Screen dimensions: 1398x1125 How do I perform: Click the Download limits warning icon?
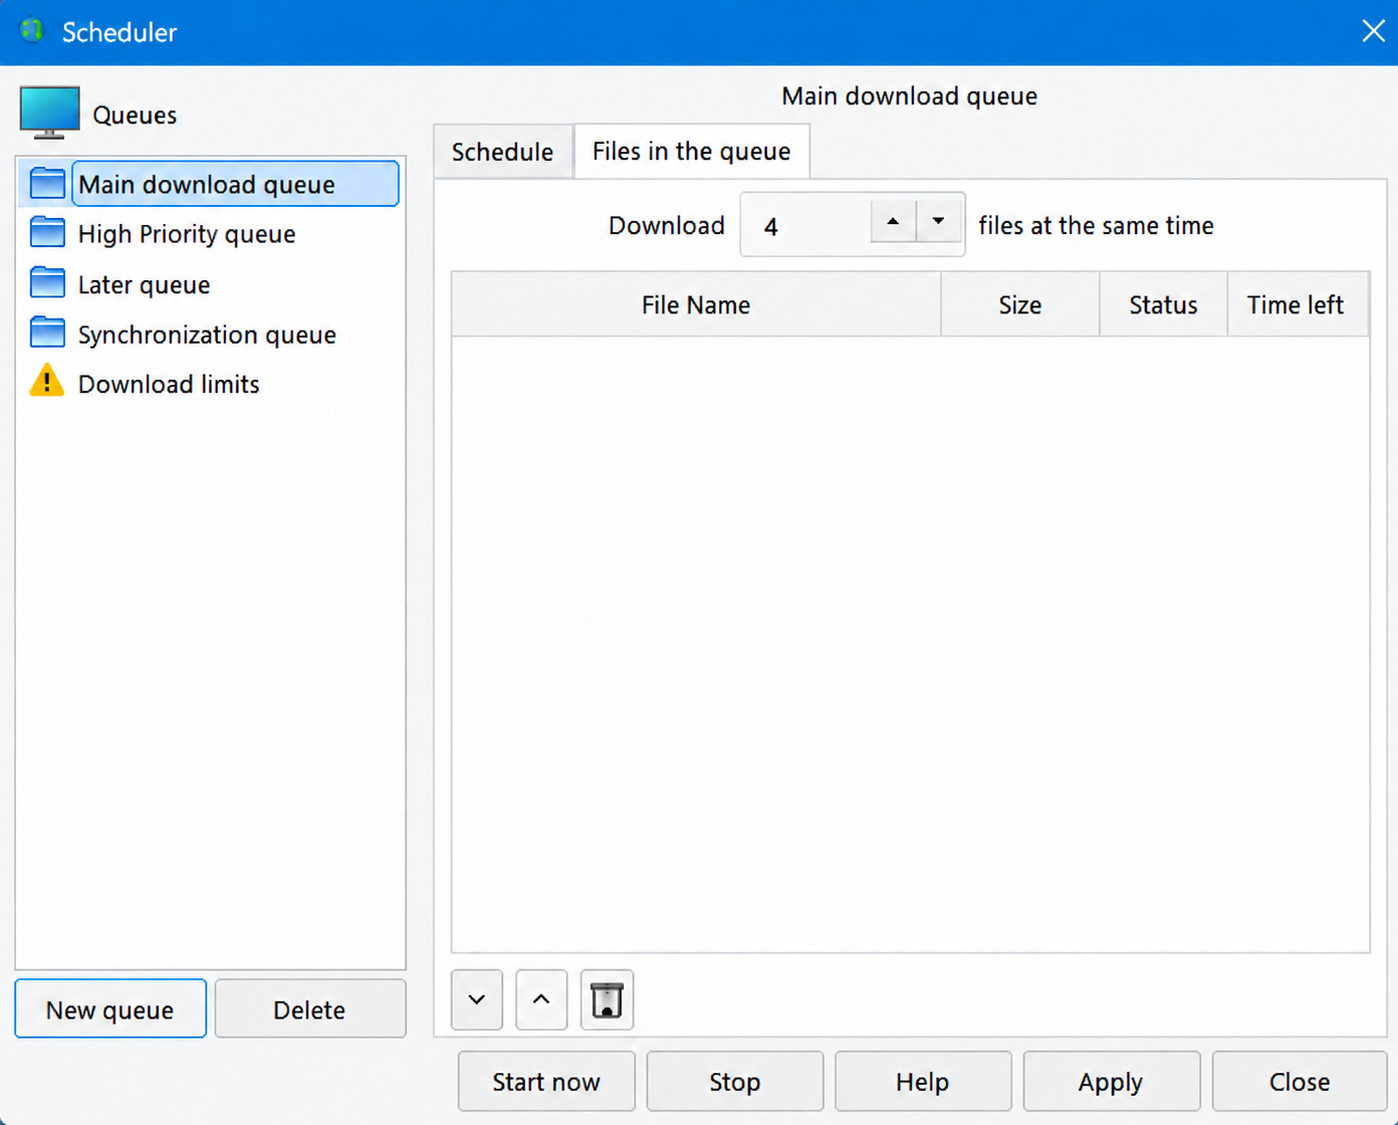[x=47, y=382]
